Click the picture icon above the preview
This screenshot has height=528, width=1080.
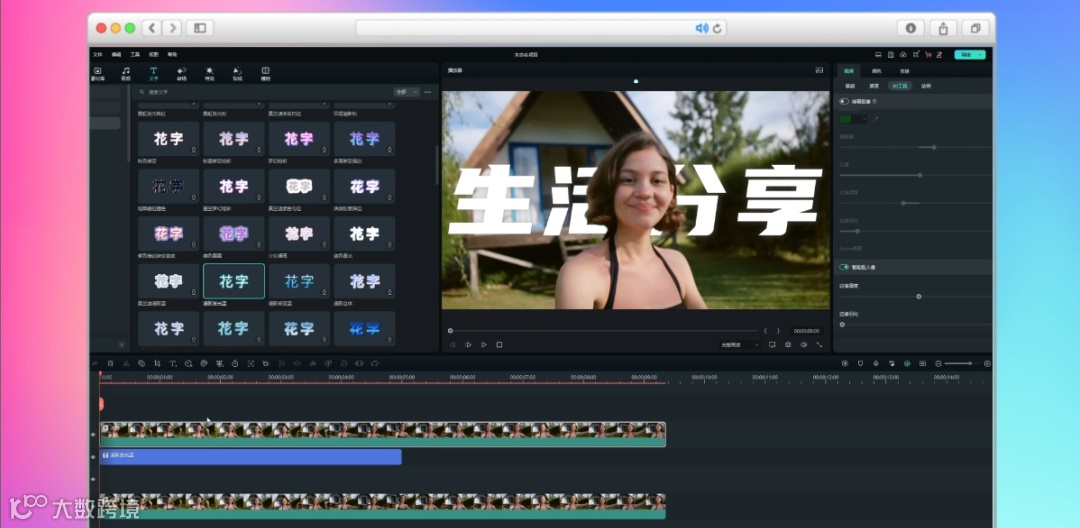(819, 70)
